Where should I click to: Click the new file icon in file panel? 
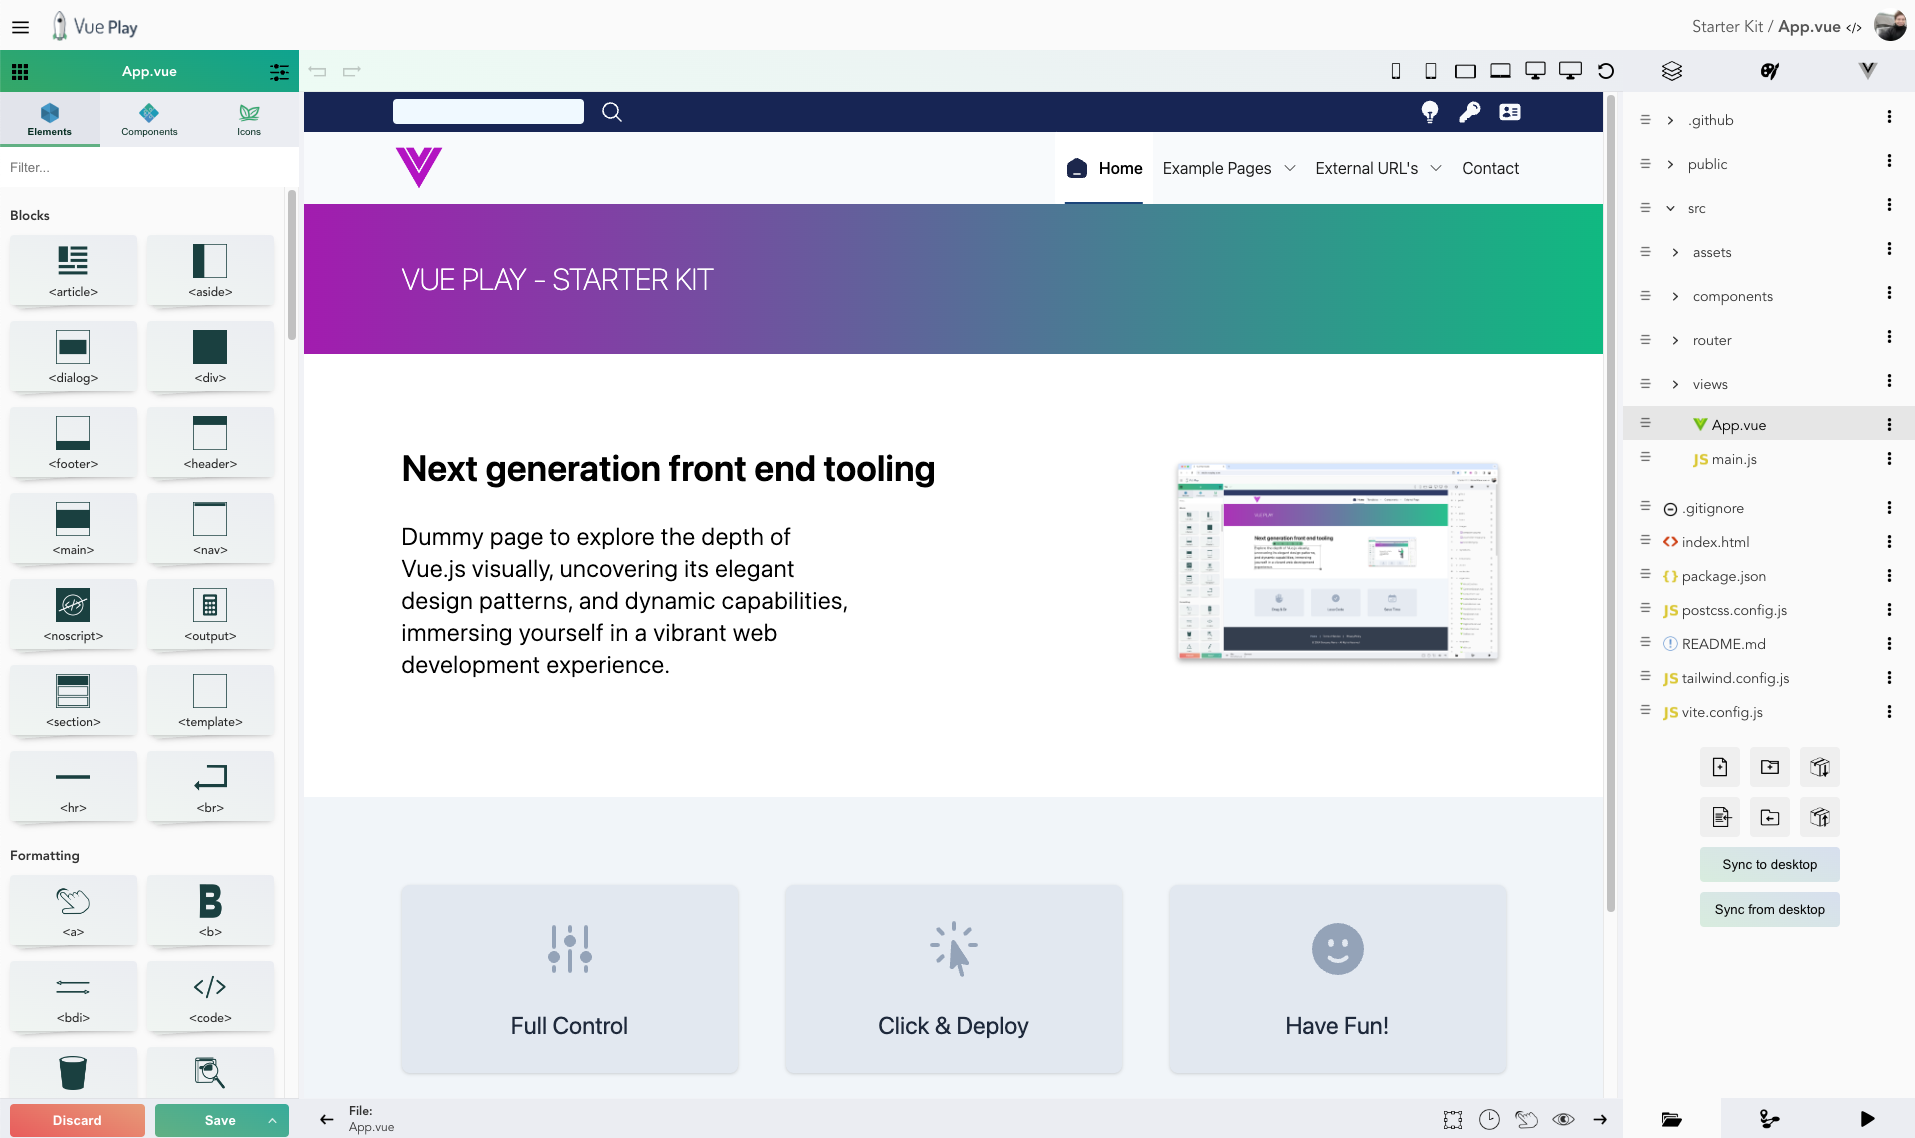point(1720,767)
